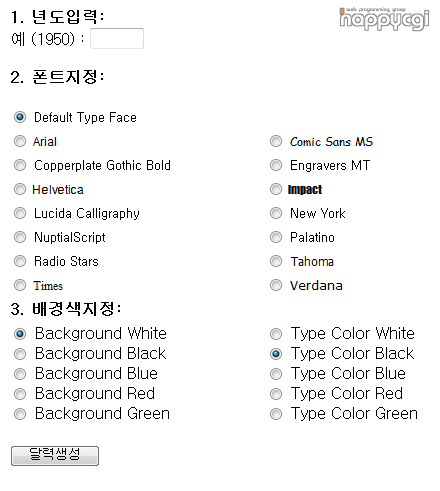Choose Lucida Calligraphy font

click(x=20, y=213)
